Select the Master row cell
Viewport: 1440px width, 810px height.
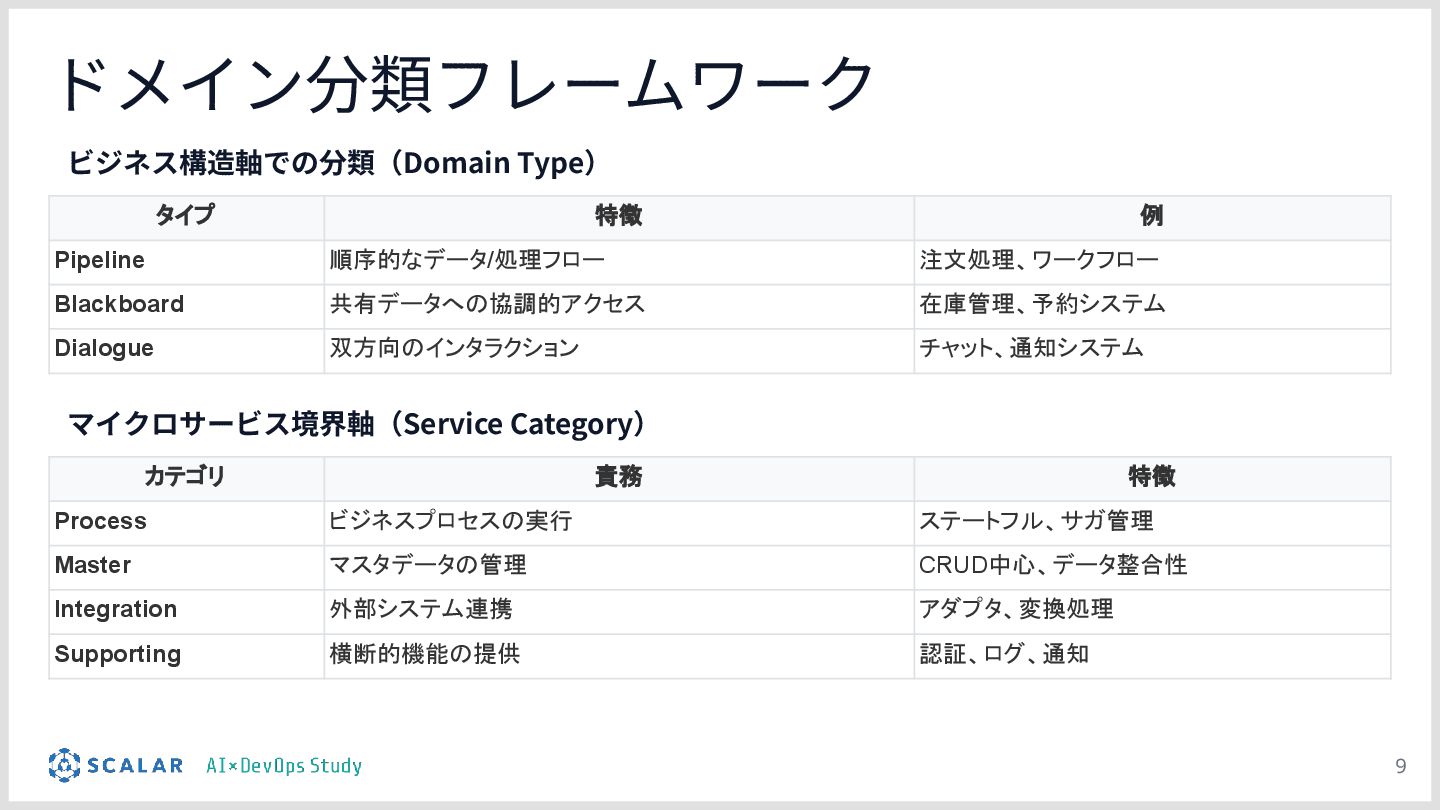pos(186,566)
